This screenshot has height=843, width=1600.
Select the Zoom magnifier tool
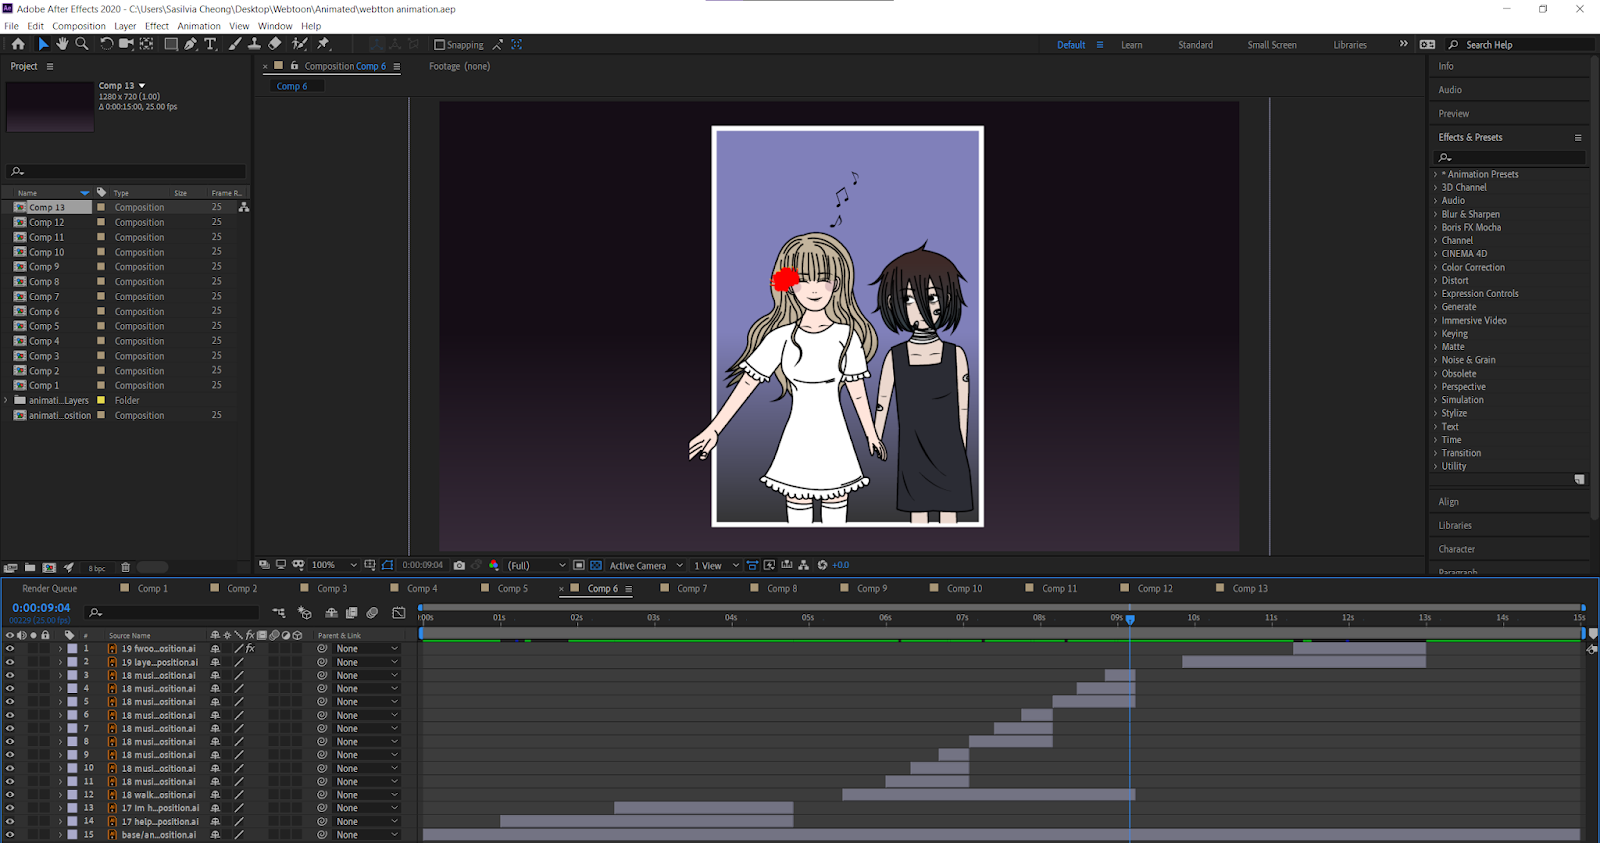point(82,44)
